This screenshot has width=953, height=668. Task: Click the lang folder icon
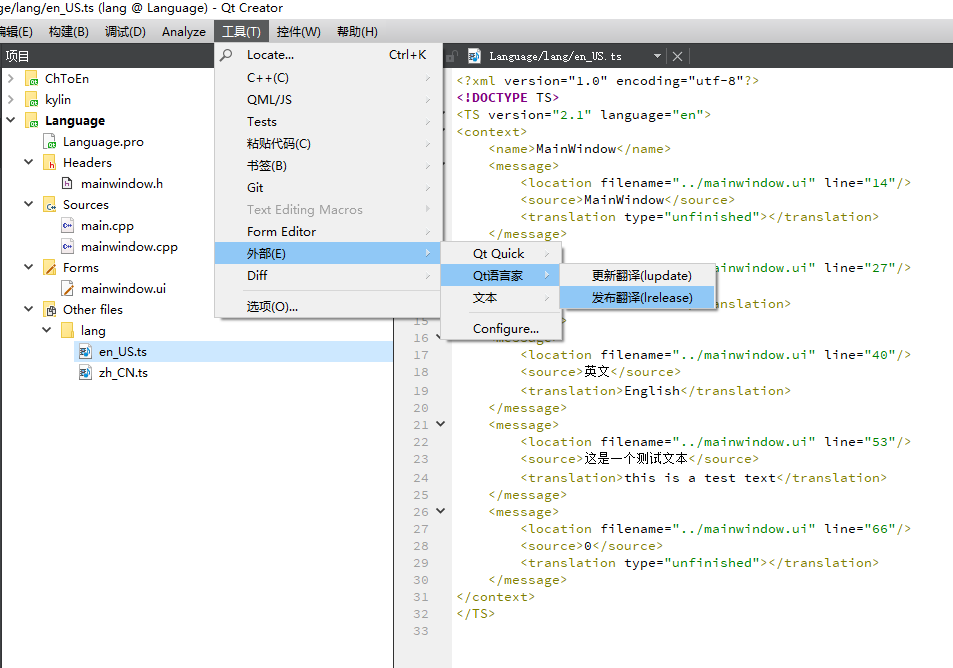pyautogui.click(x=67, y=331)
